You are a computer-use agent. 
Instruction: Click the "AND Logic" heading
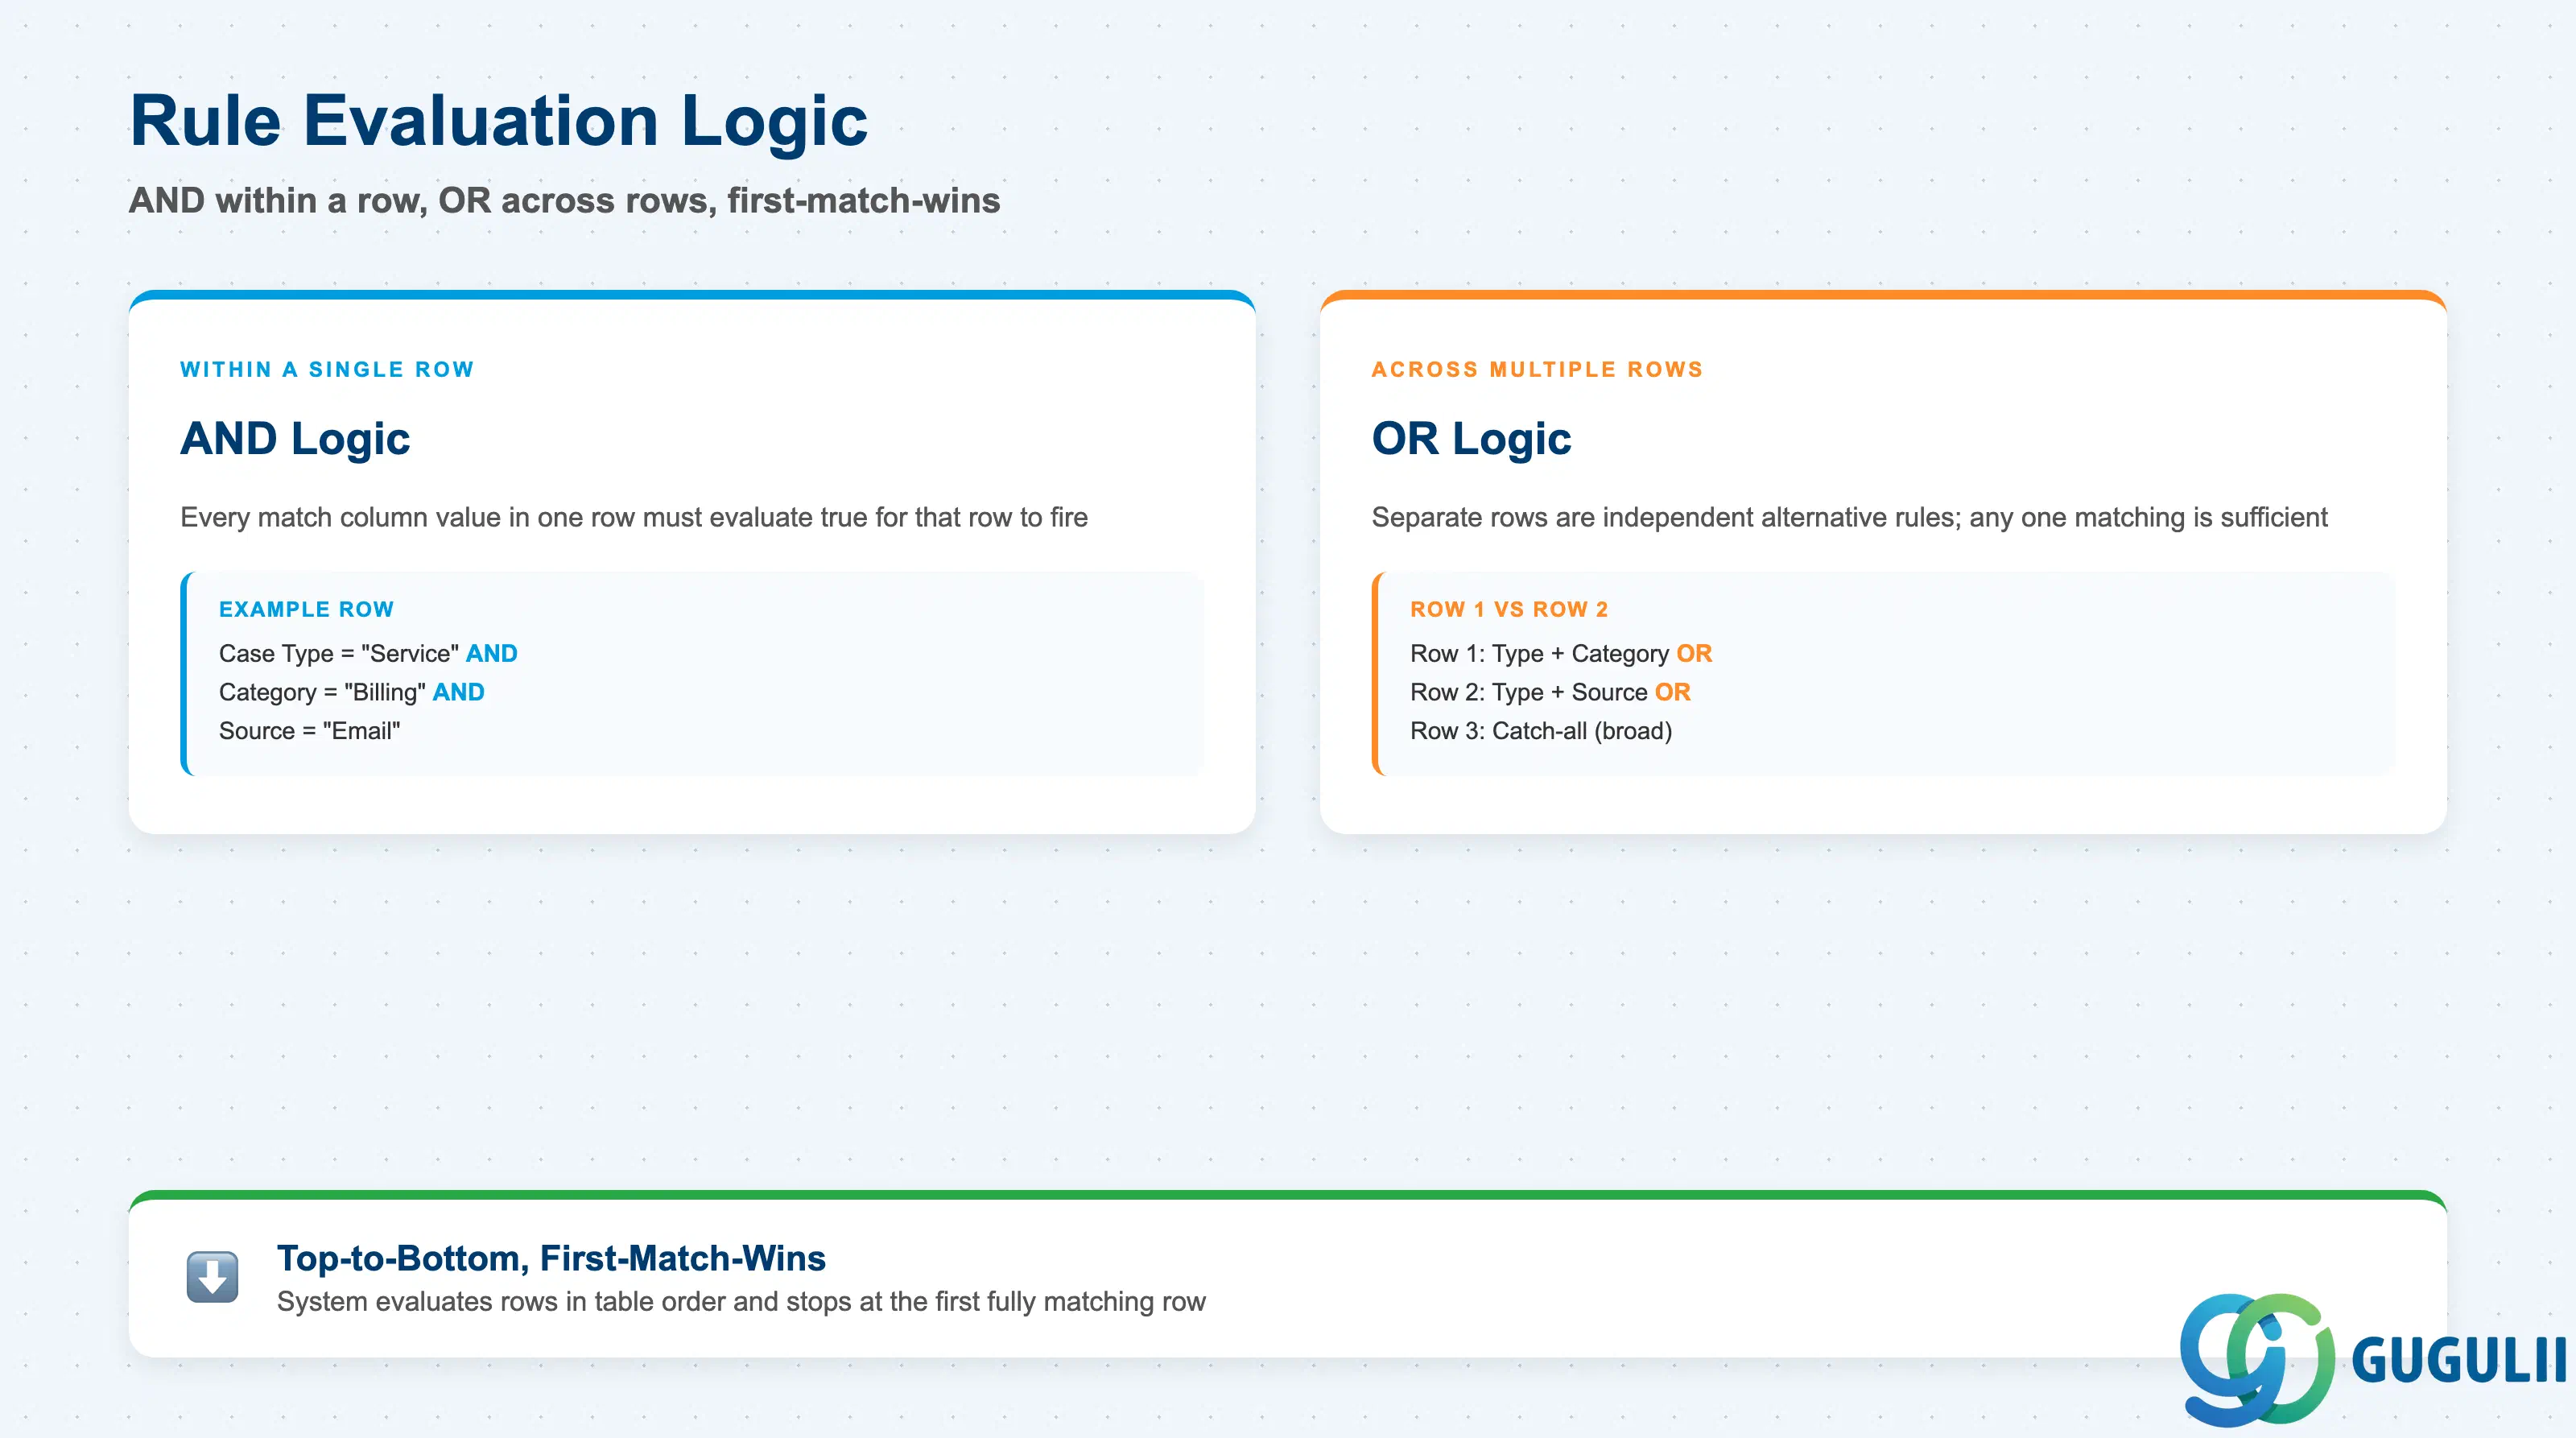click(x=295, y=439)
